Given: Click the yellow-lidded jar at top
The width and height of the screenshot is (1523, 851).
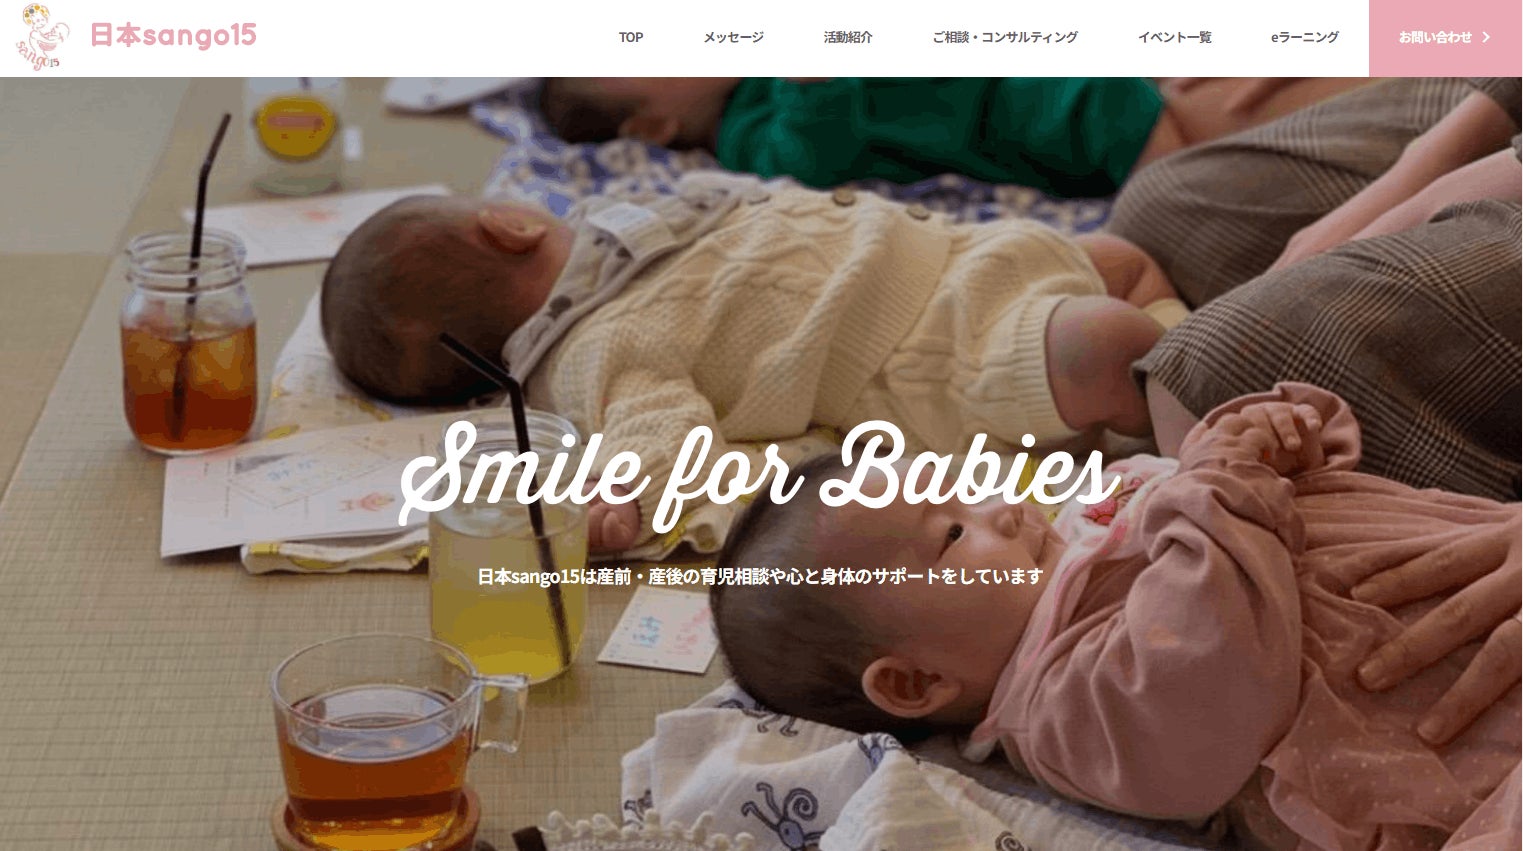Looking at the screenshot, I should (x=294, y=135).
